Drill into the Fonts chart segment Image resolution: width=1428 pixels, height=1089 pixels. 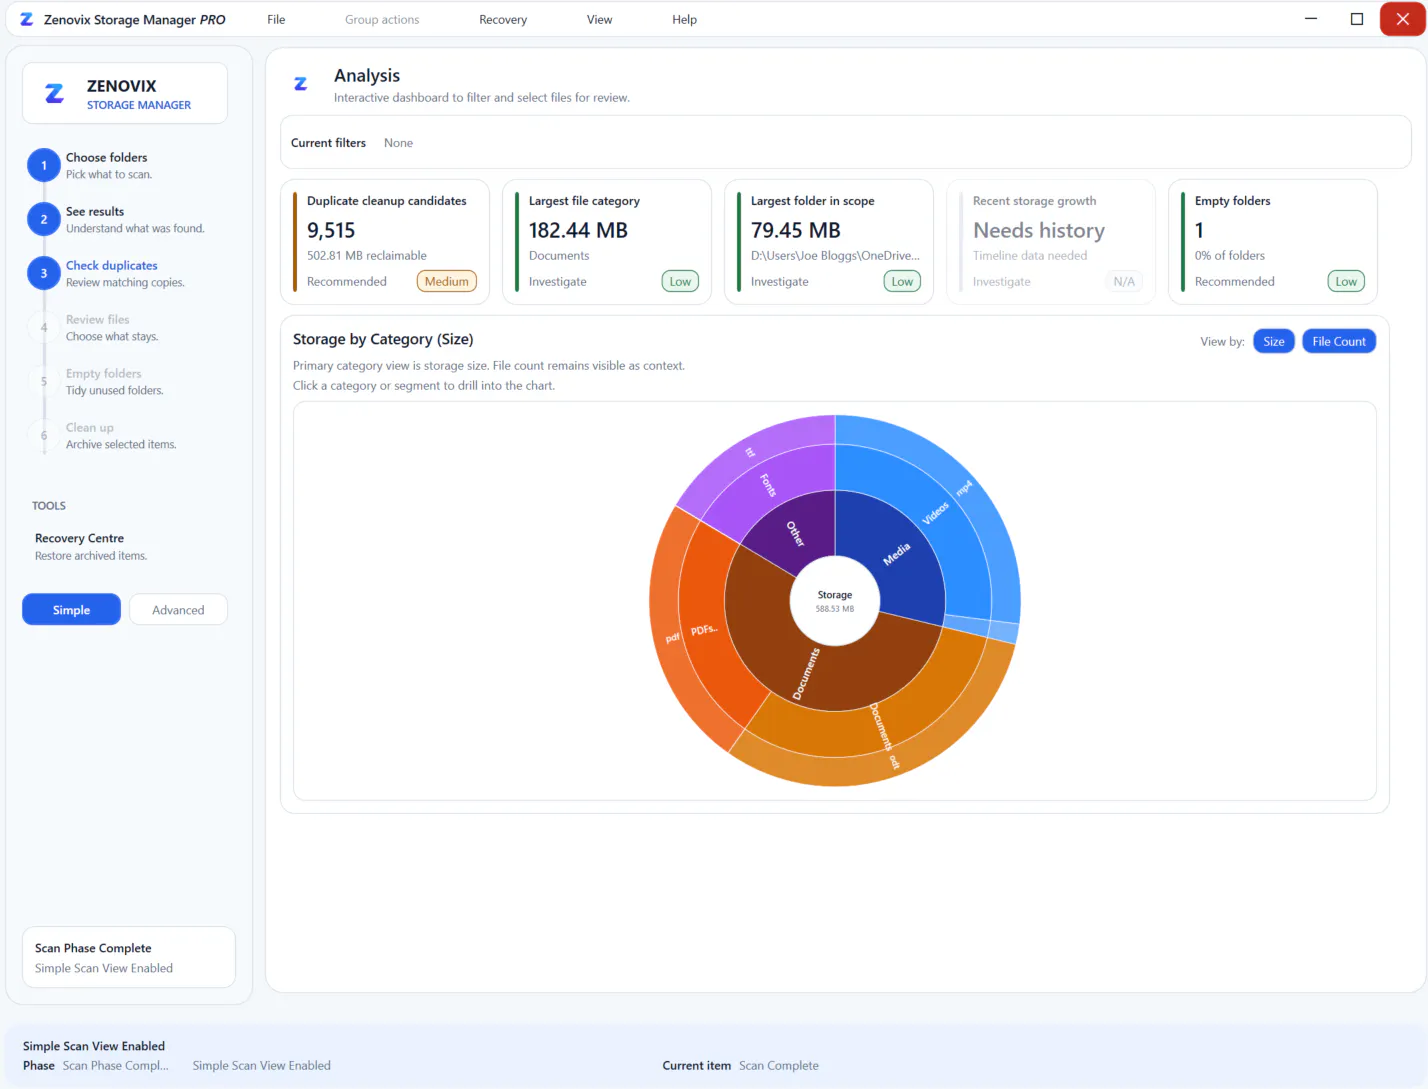(766, 486)
